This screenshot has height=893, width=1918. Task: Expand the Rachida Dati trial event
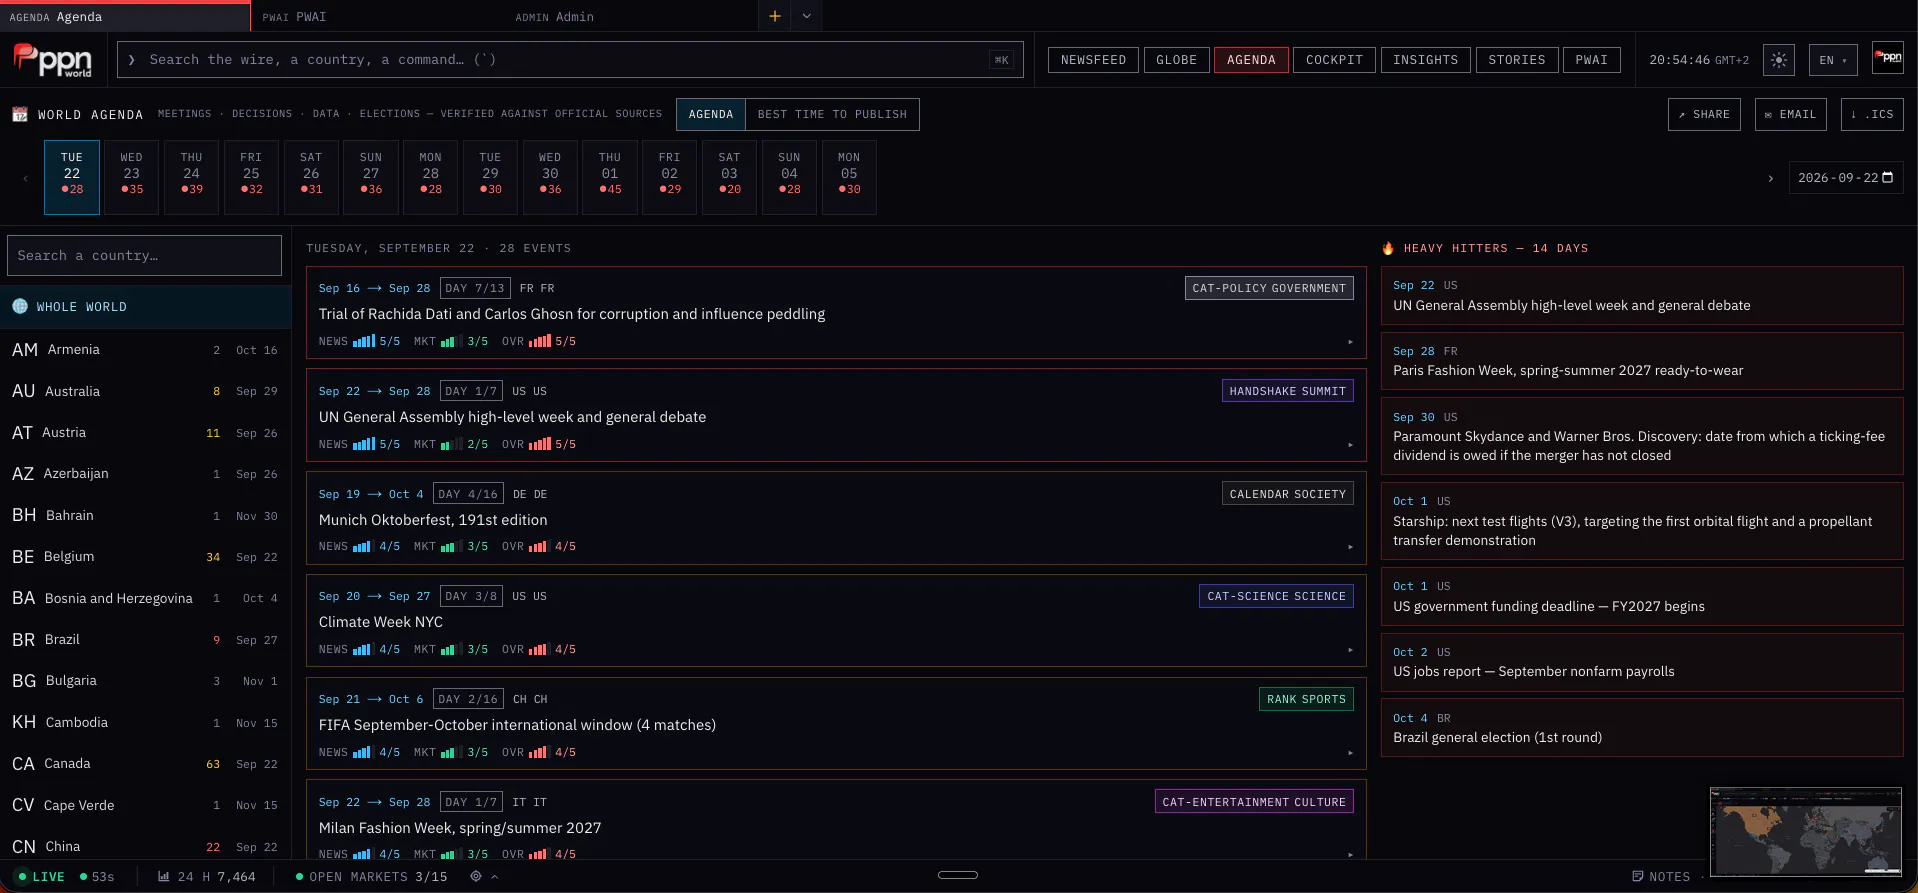pyautogui.click(x=1350, y=342)
